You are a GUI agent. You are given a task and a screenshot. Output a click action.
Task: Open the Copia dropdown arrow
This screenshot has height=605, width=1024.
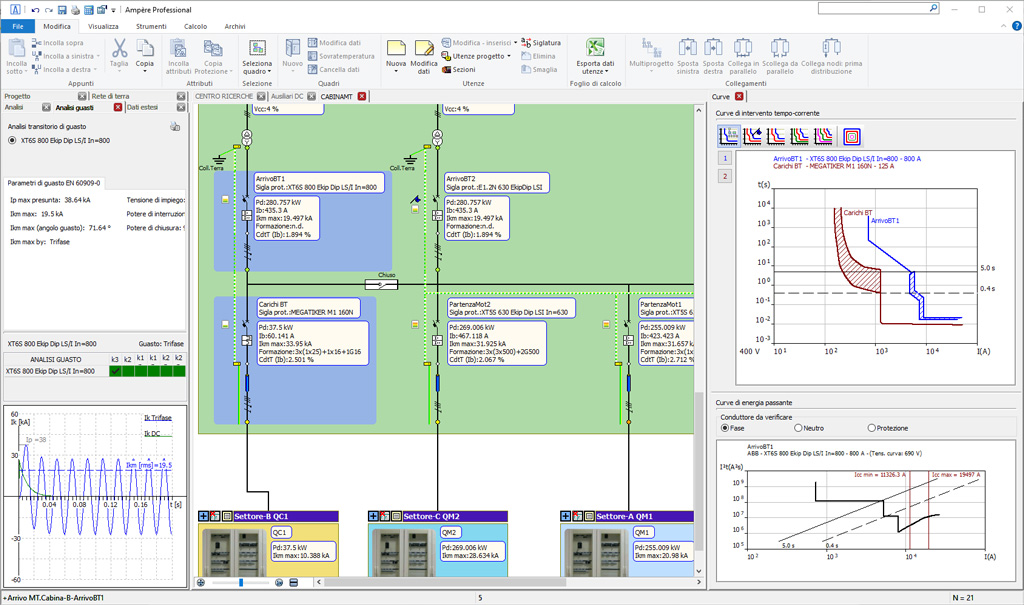click(x=145, y=71)
